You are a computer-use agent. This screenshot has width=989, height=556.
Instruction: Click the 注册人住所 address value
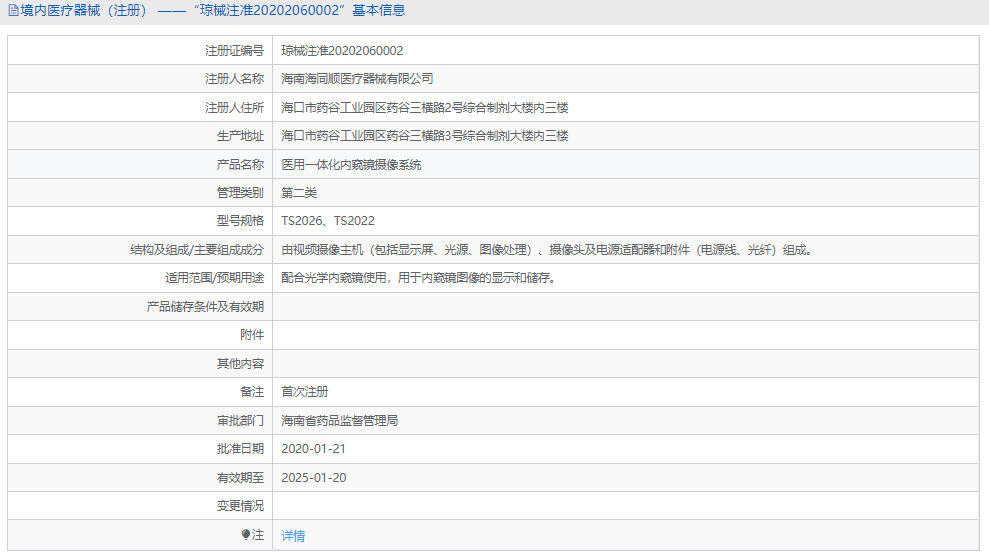click(424, 108)
